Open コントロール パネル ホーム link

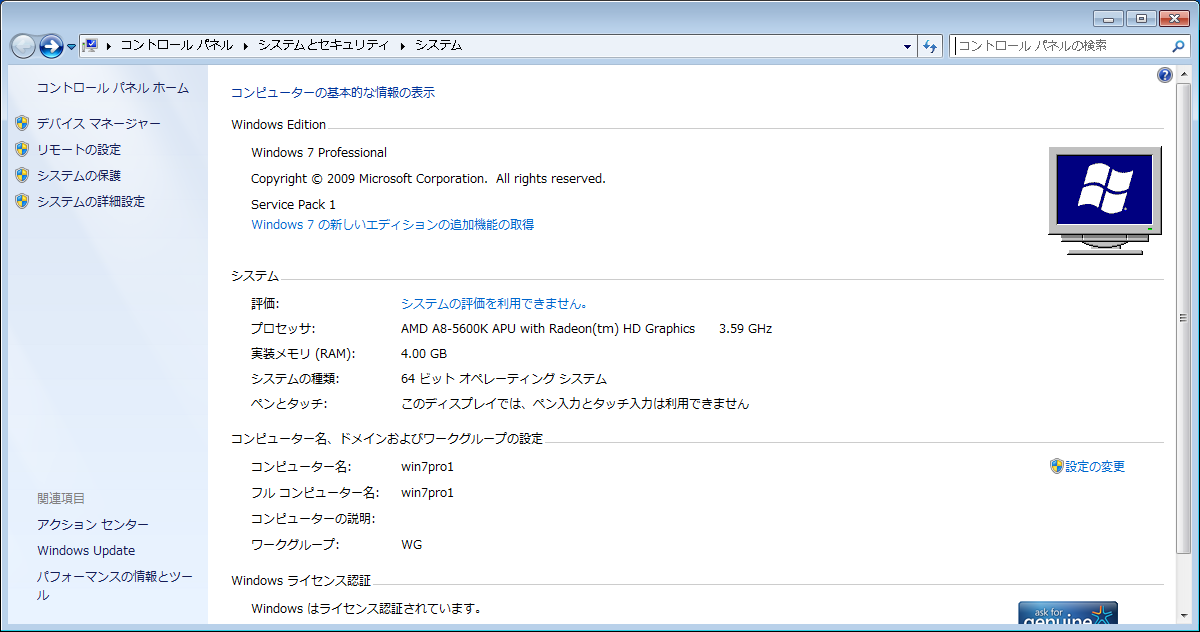113,88
